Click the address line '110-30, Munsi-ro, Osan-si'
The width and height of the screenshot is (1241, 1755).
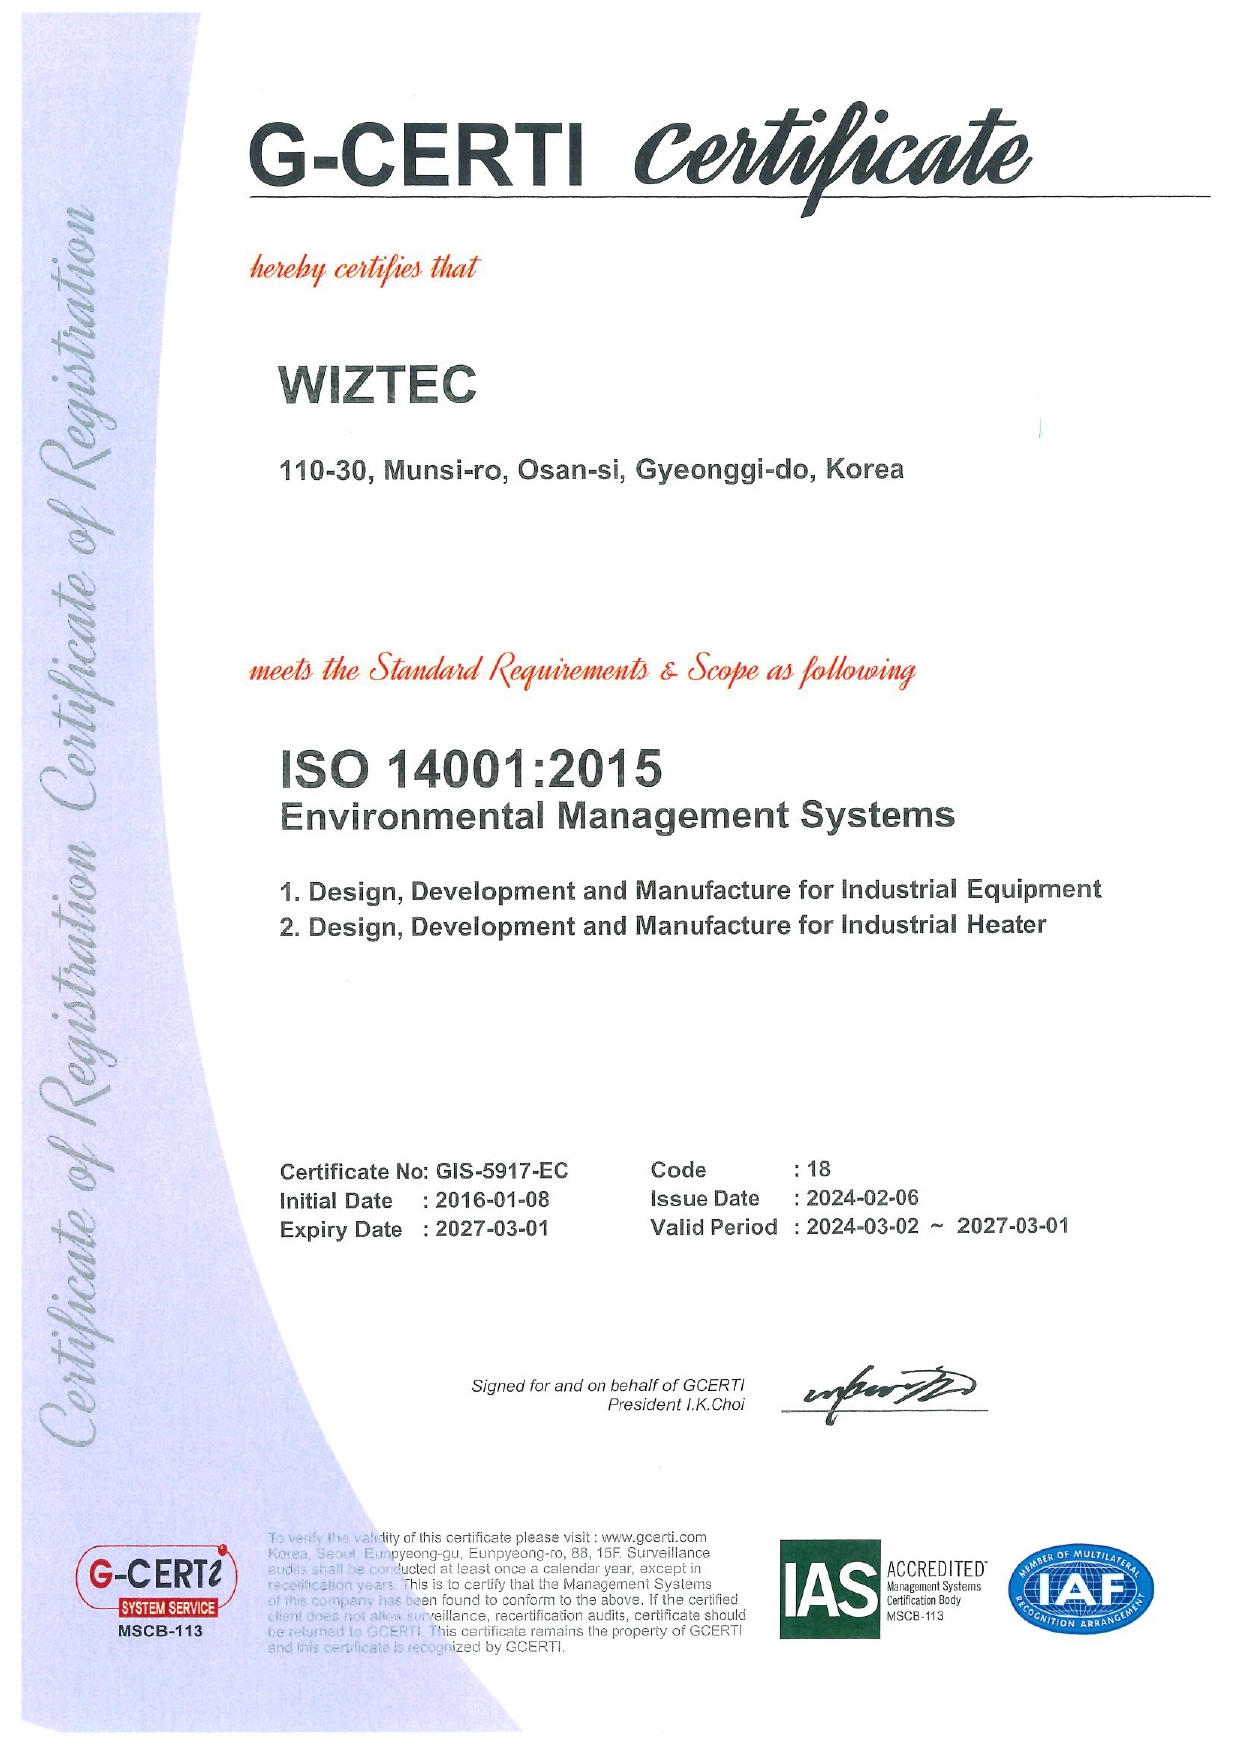(x=591, y=469)
